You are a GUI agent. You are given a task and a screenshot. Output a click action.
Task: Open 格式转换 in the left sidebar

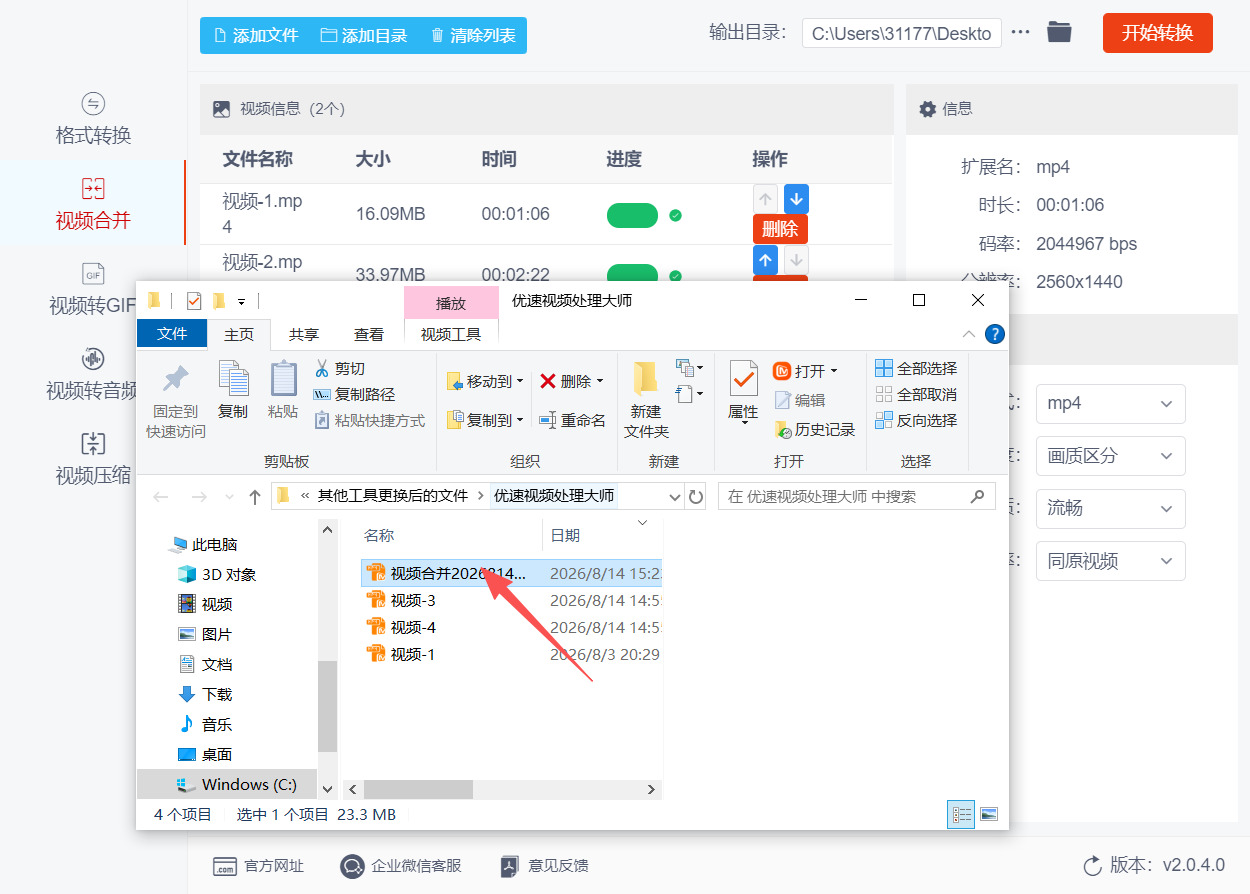(x=93, y=119)
